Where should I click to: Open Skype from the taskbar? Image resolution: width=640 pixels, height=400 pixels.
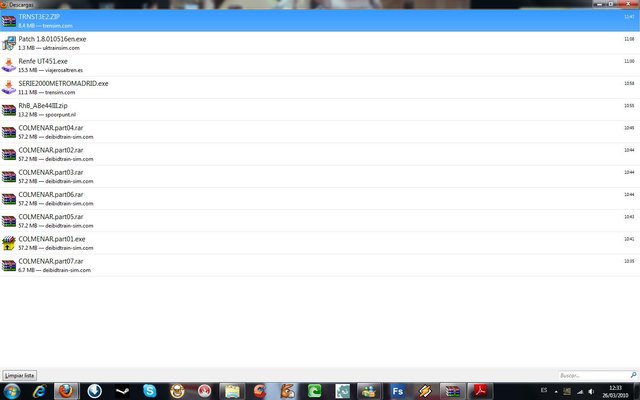(149, 391)
